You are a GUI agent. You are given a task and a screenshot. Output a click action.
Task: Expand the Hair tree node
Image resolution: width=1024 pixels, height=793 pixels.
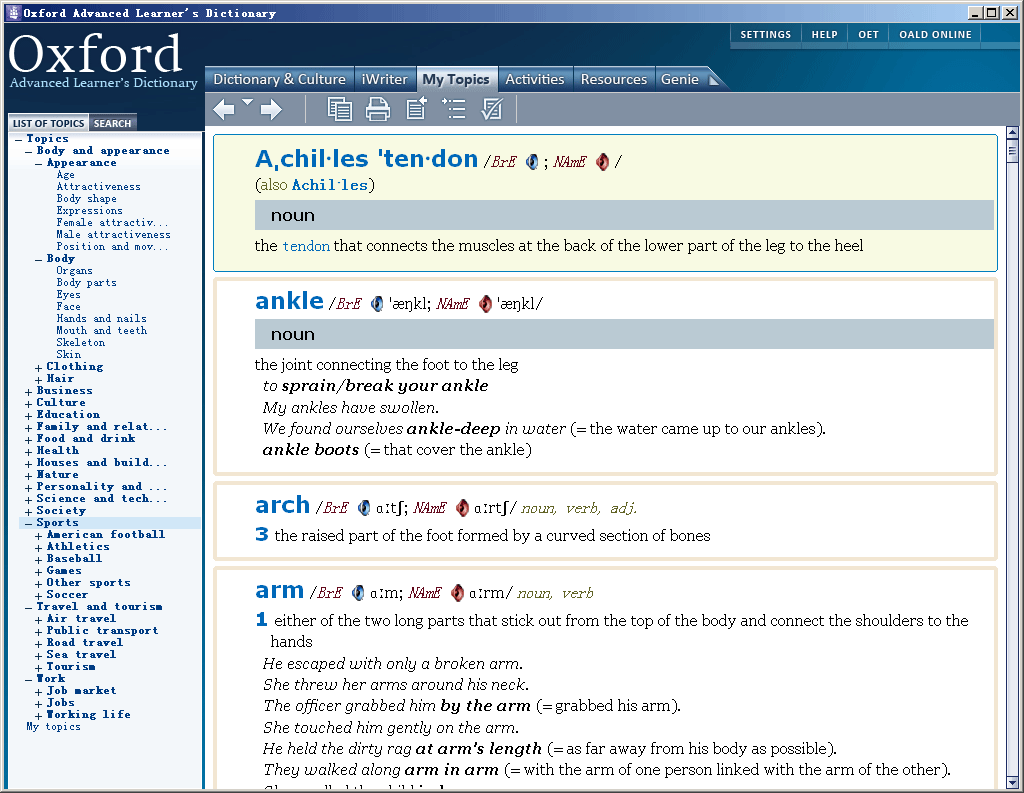coord(39,380)
